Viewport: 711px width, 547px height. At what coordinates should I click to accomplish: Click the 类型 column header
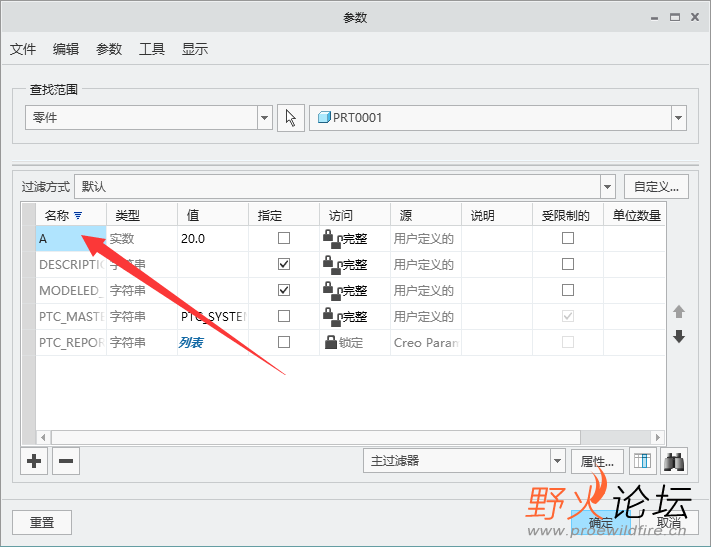(141, 215)
